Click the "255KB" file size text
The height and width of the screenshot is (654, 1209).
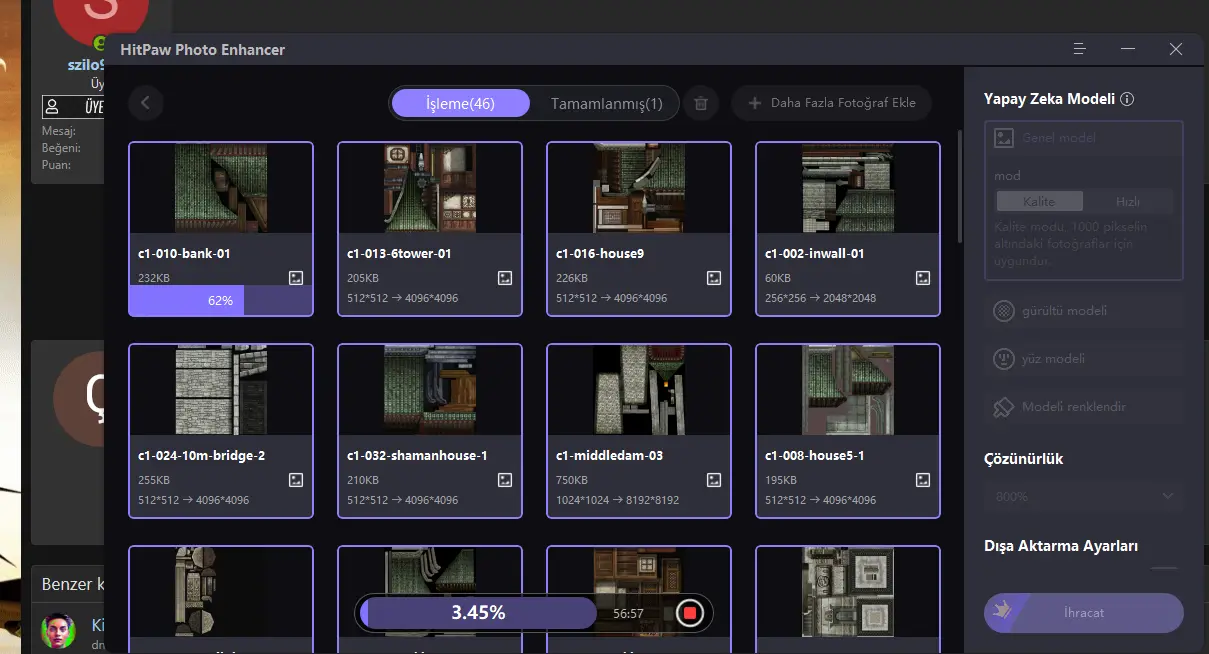(153, 480)
